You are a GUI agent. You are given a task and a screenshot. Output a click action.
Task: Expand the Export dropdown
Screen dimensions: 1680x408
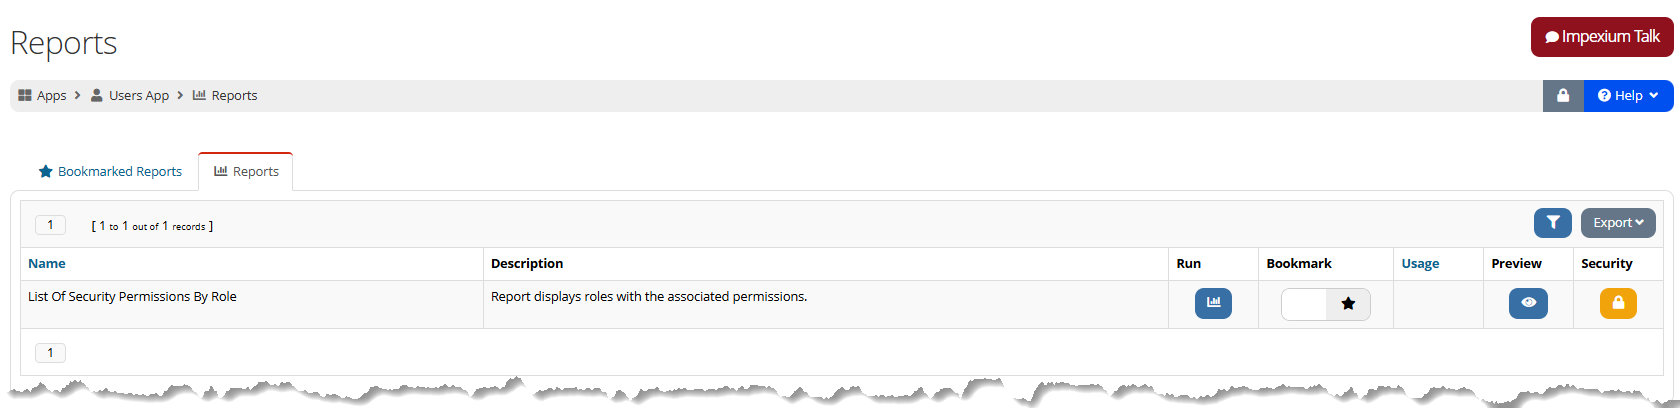pyautogui.click(x=1618, y=223)
